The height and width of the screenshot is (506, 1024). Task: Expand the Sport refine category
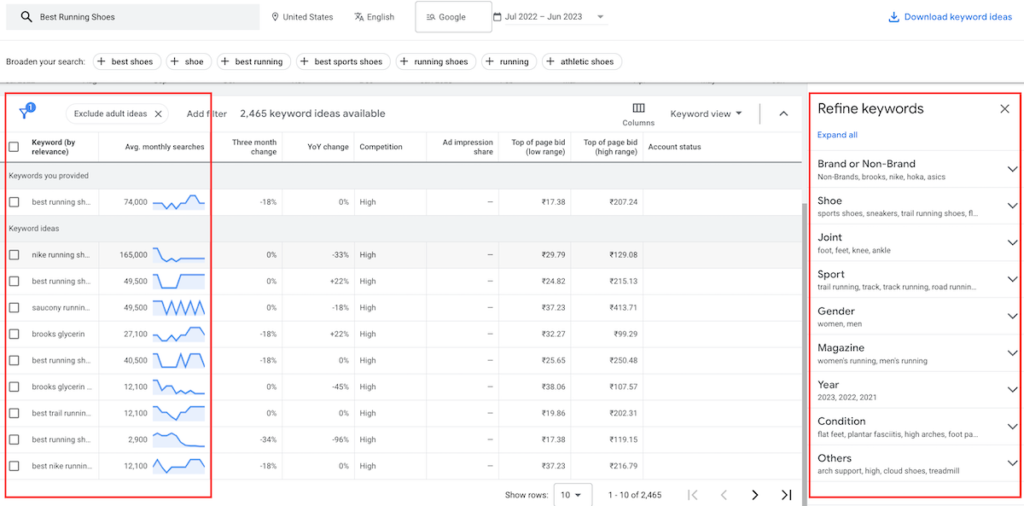(1012, 279)
